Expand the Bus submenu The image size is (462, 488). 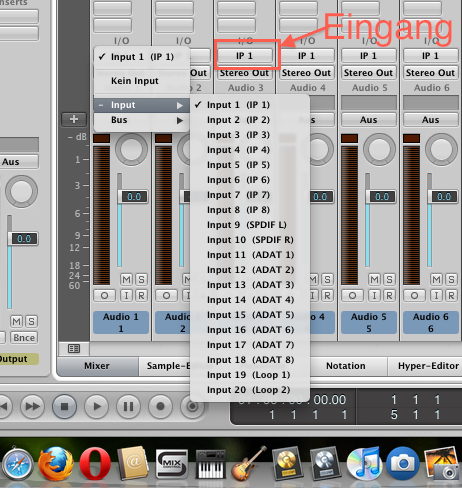click(x=142, y=120)
